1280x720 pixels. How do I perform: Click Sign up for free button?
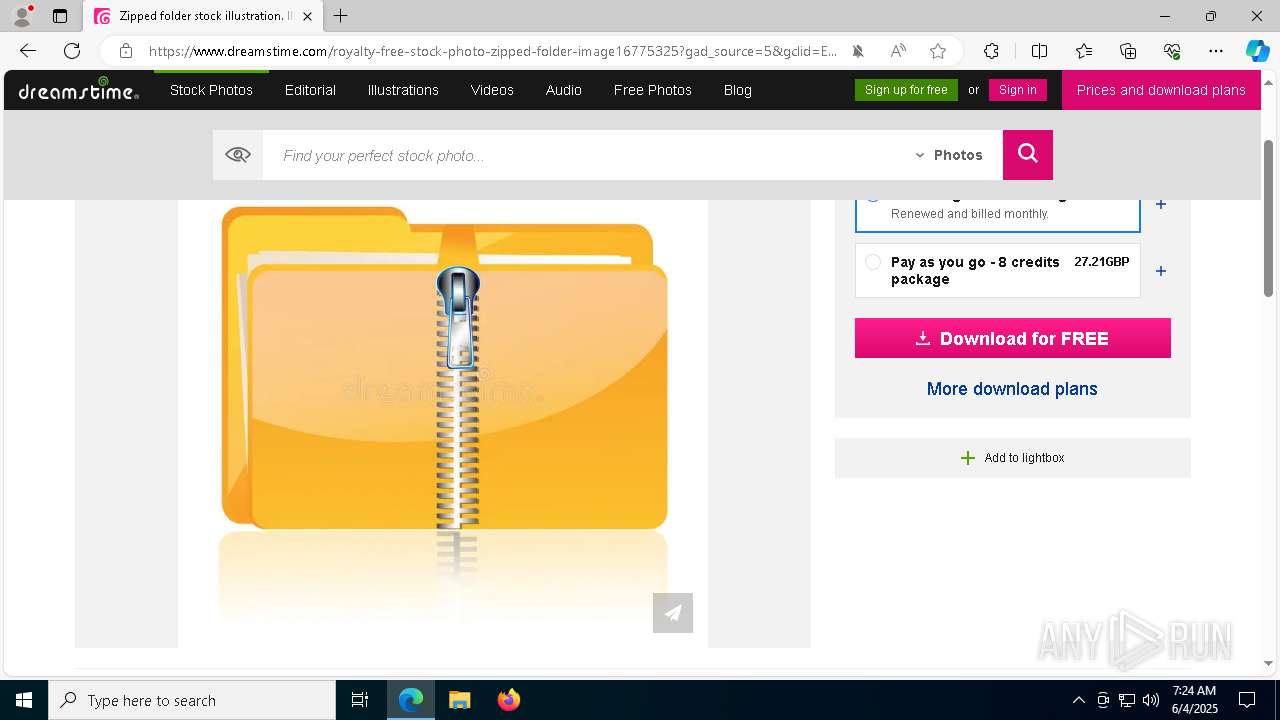click(906, 90)
